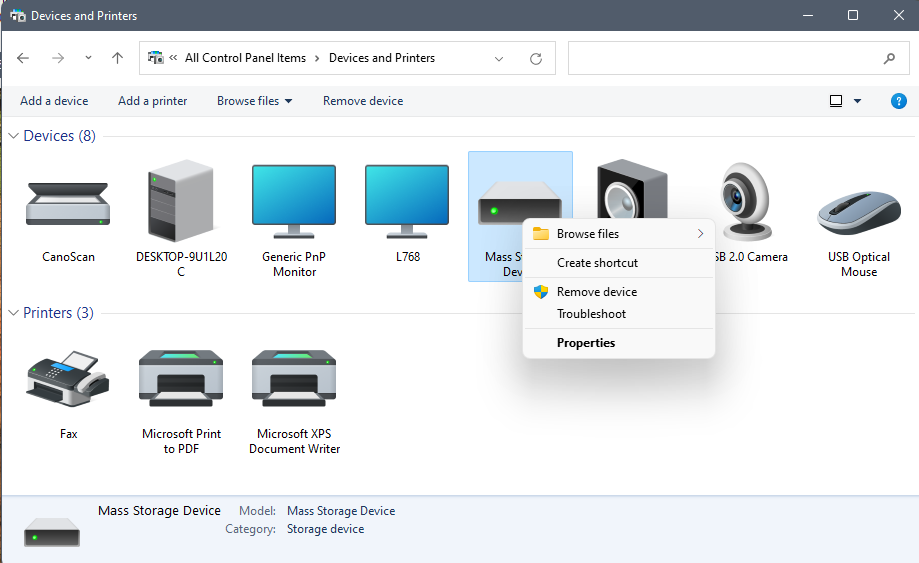Click the Devices and Printers title bar icon

[x=18, y=15]
